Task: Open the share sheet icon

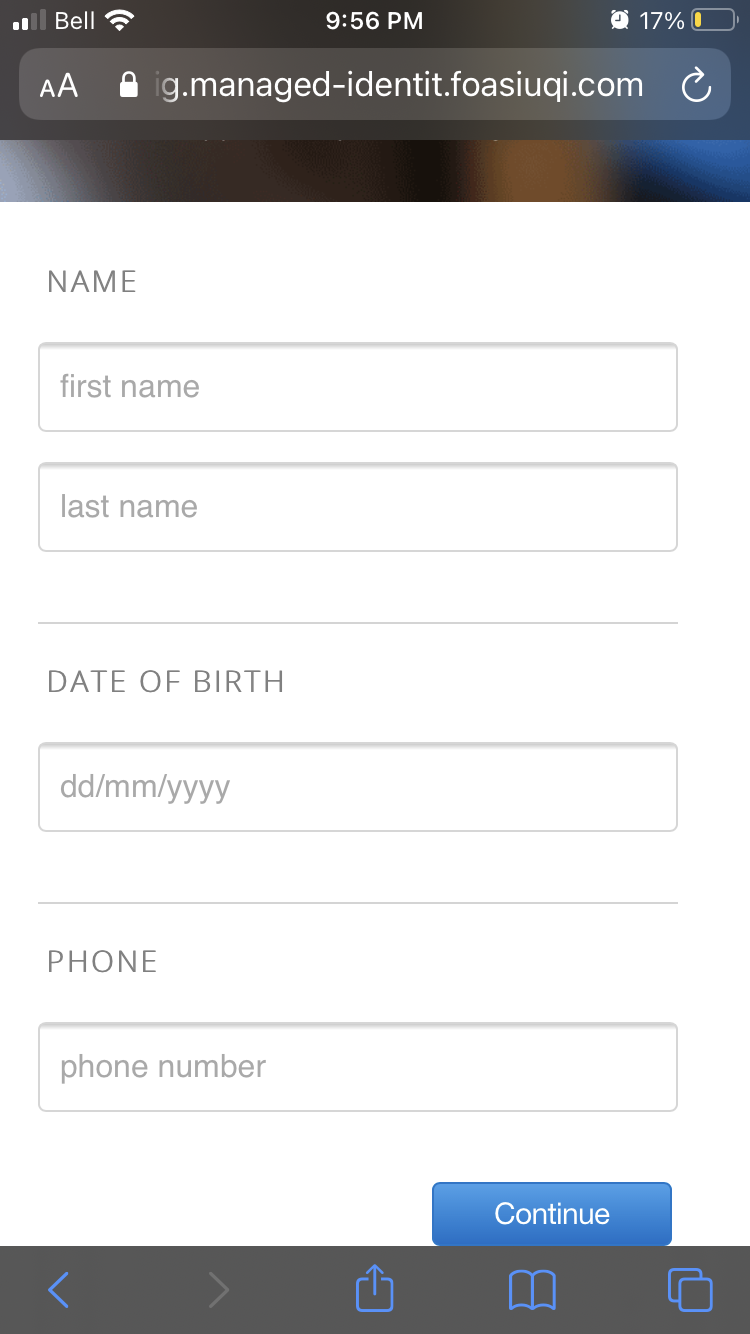Action: 375,1288
